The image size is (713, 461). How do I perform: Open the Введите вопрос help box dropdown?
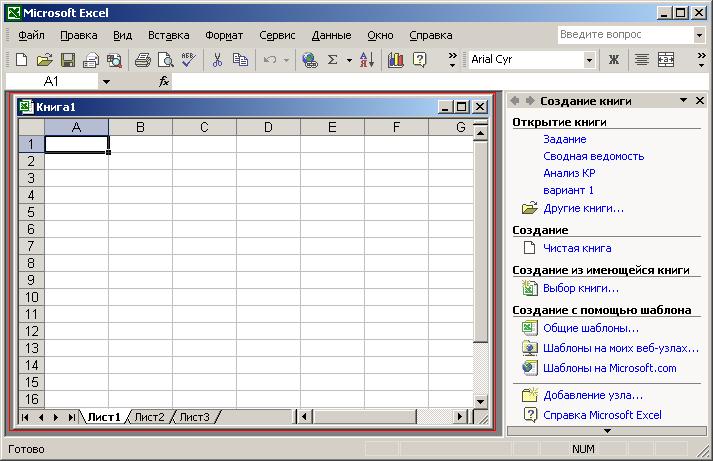[699, 35]
